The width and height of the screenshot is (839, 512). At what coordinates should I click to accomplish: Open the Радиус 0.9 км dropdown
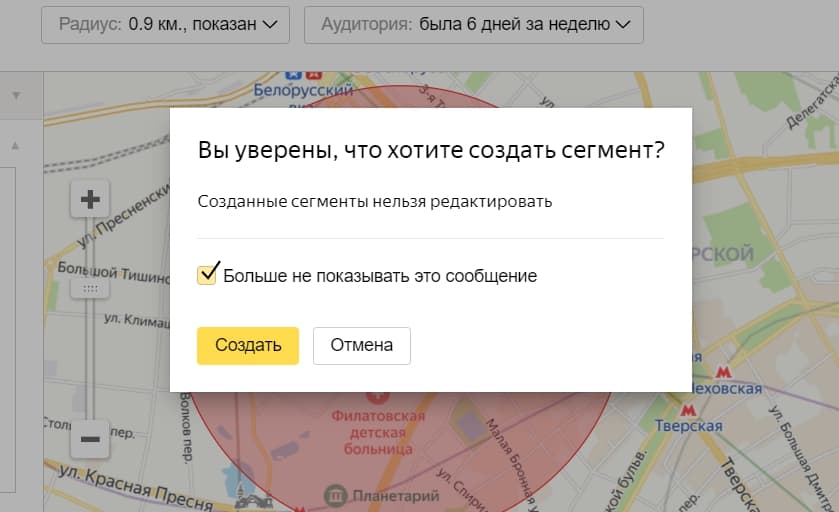point(165,25)
